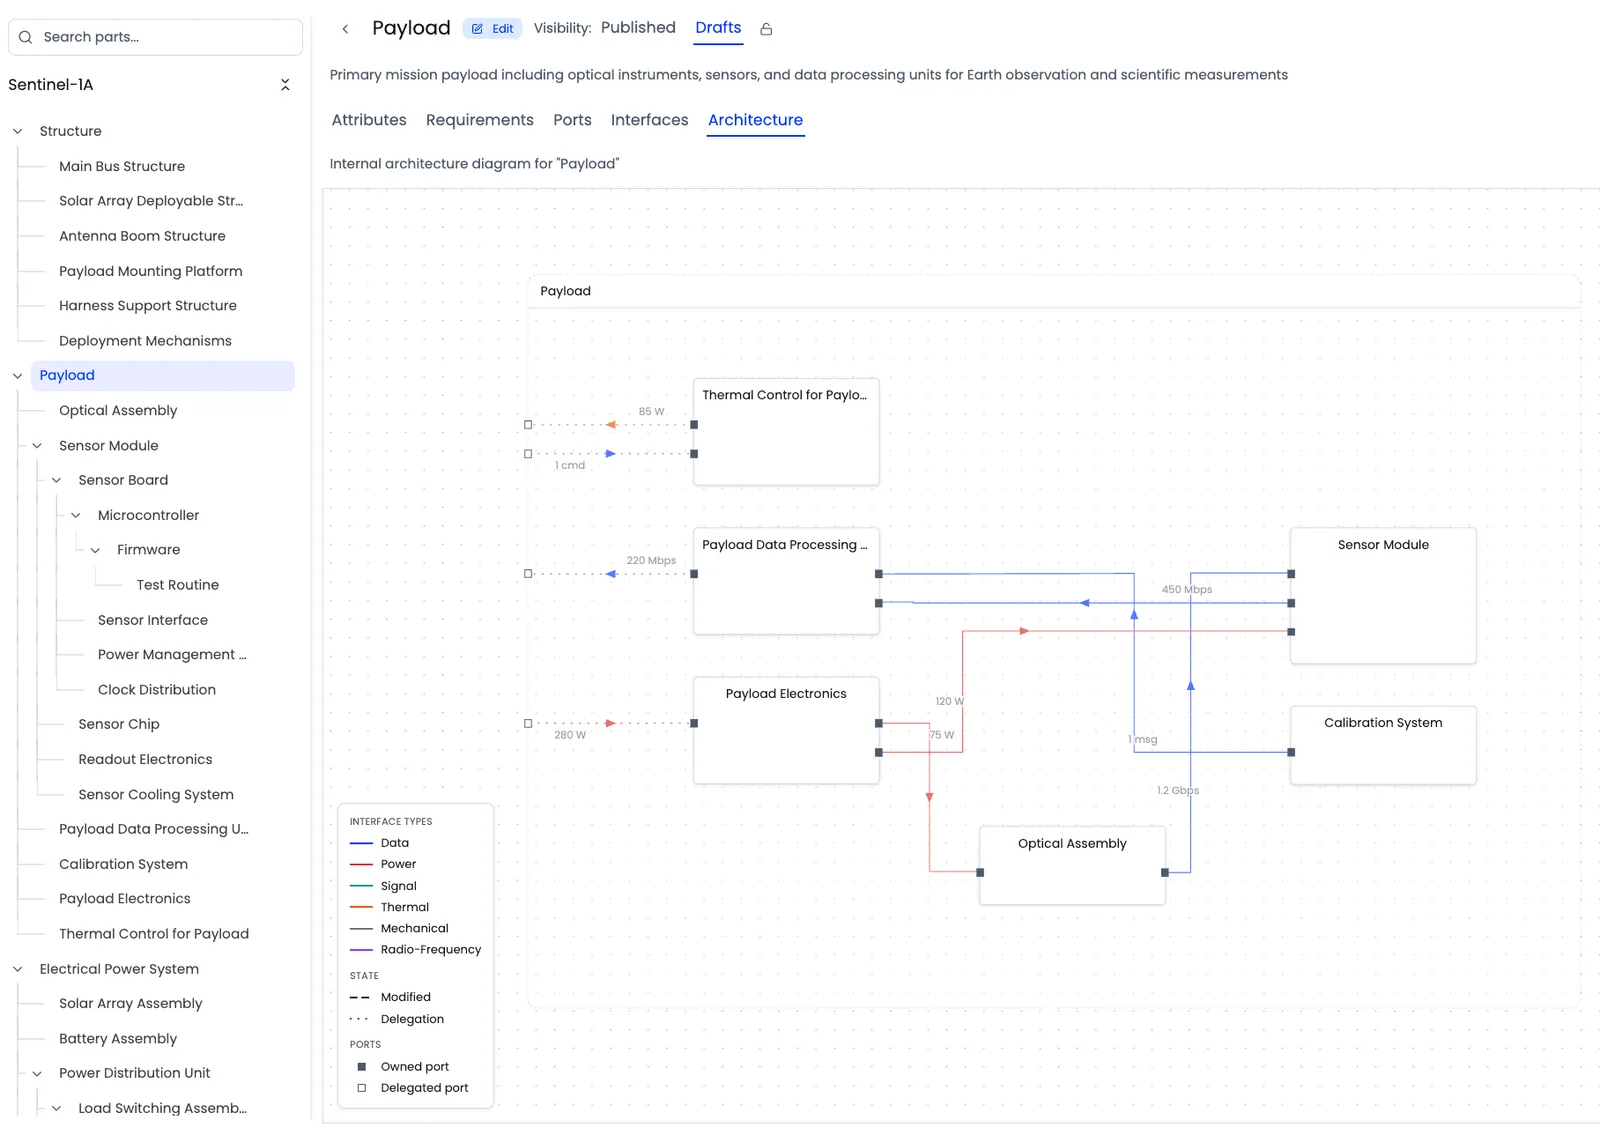
Task: Focus the Search parts input field
Action: click(155, 37)
